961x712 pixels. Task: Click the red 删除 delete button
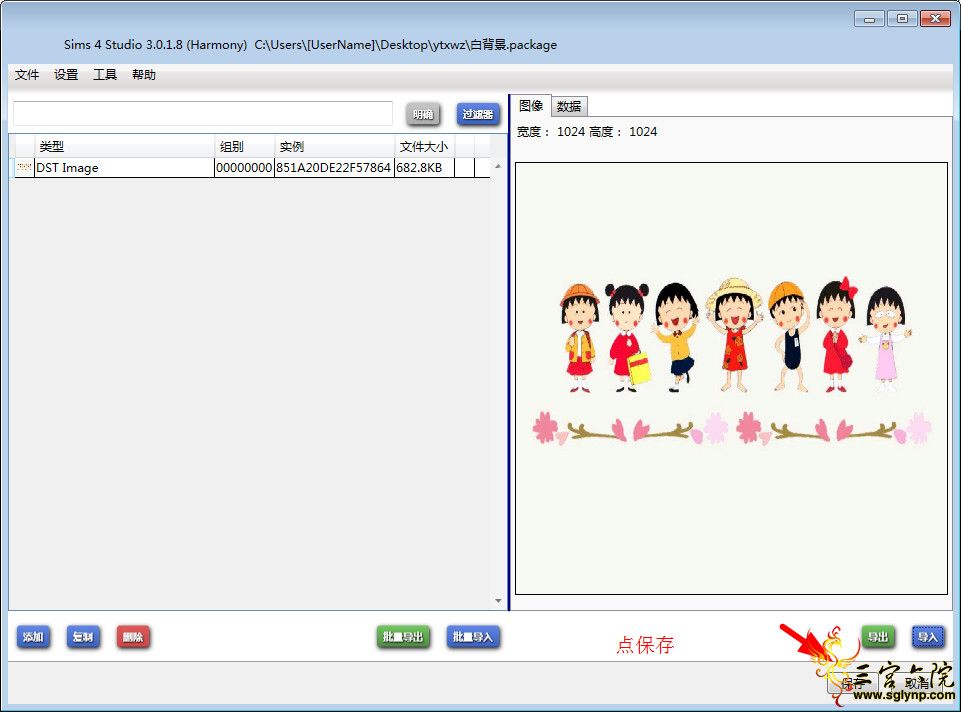tap(133, 637)
